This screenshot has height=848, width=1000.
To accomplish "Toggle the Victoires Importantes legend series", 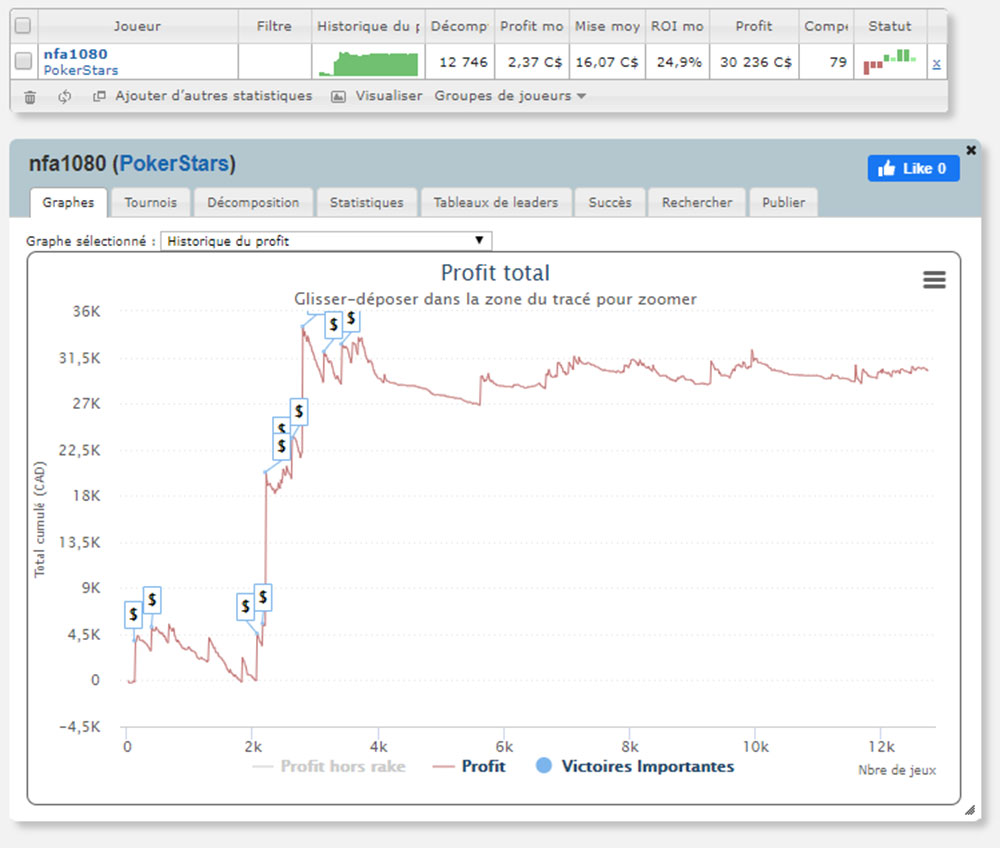I will click(635, 767).
